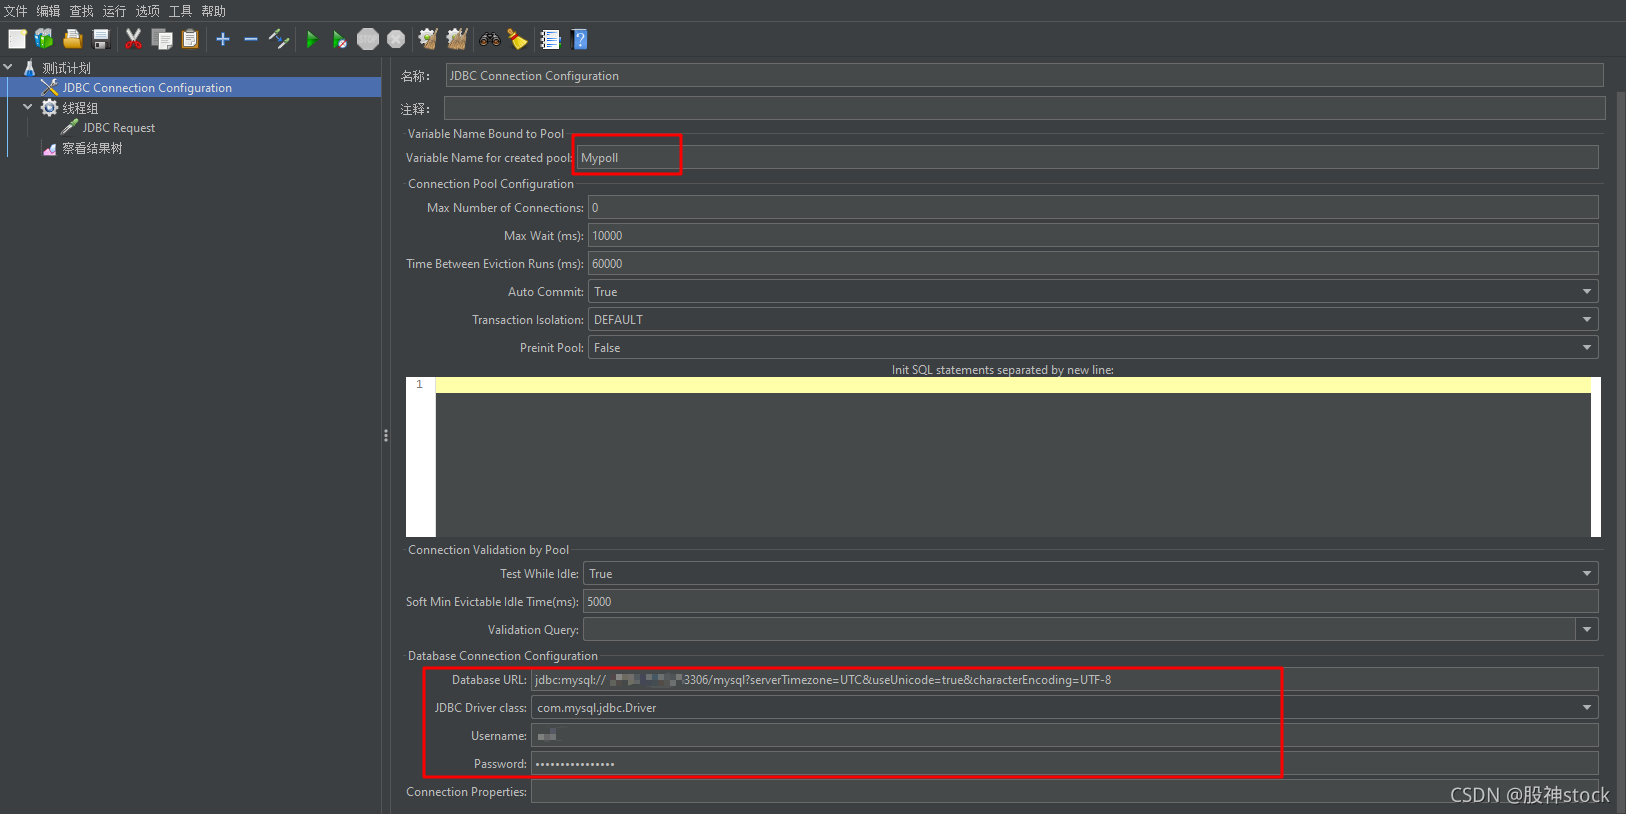Screen dimensions: 1626x814
Task: Reset search broom icon
Action: 517,39
